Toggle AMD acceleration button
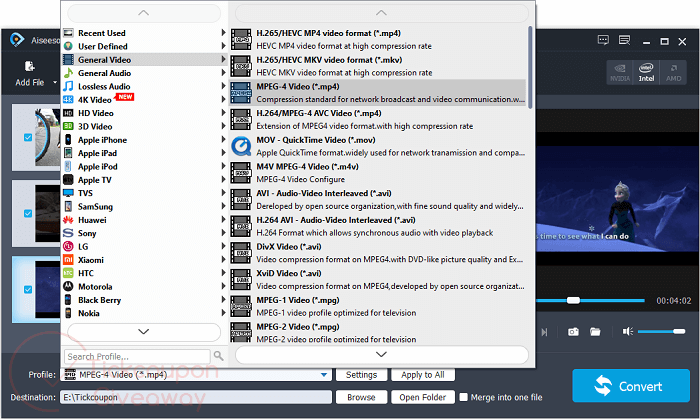700x419 pixels. pos(673,72)
